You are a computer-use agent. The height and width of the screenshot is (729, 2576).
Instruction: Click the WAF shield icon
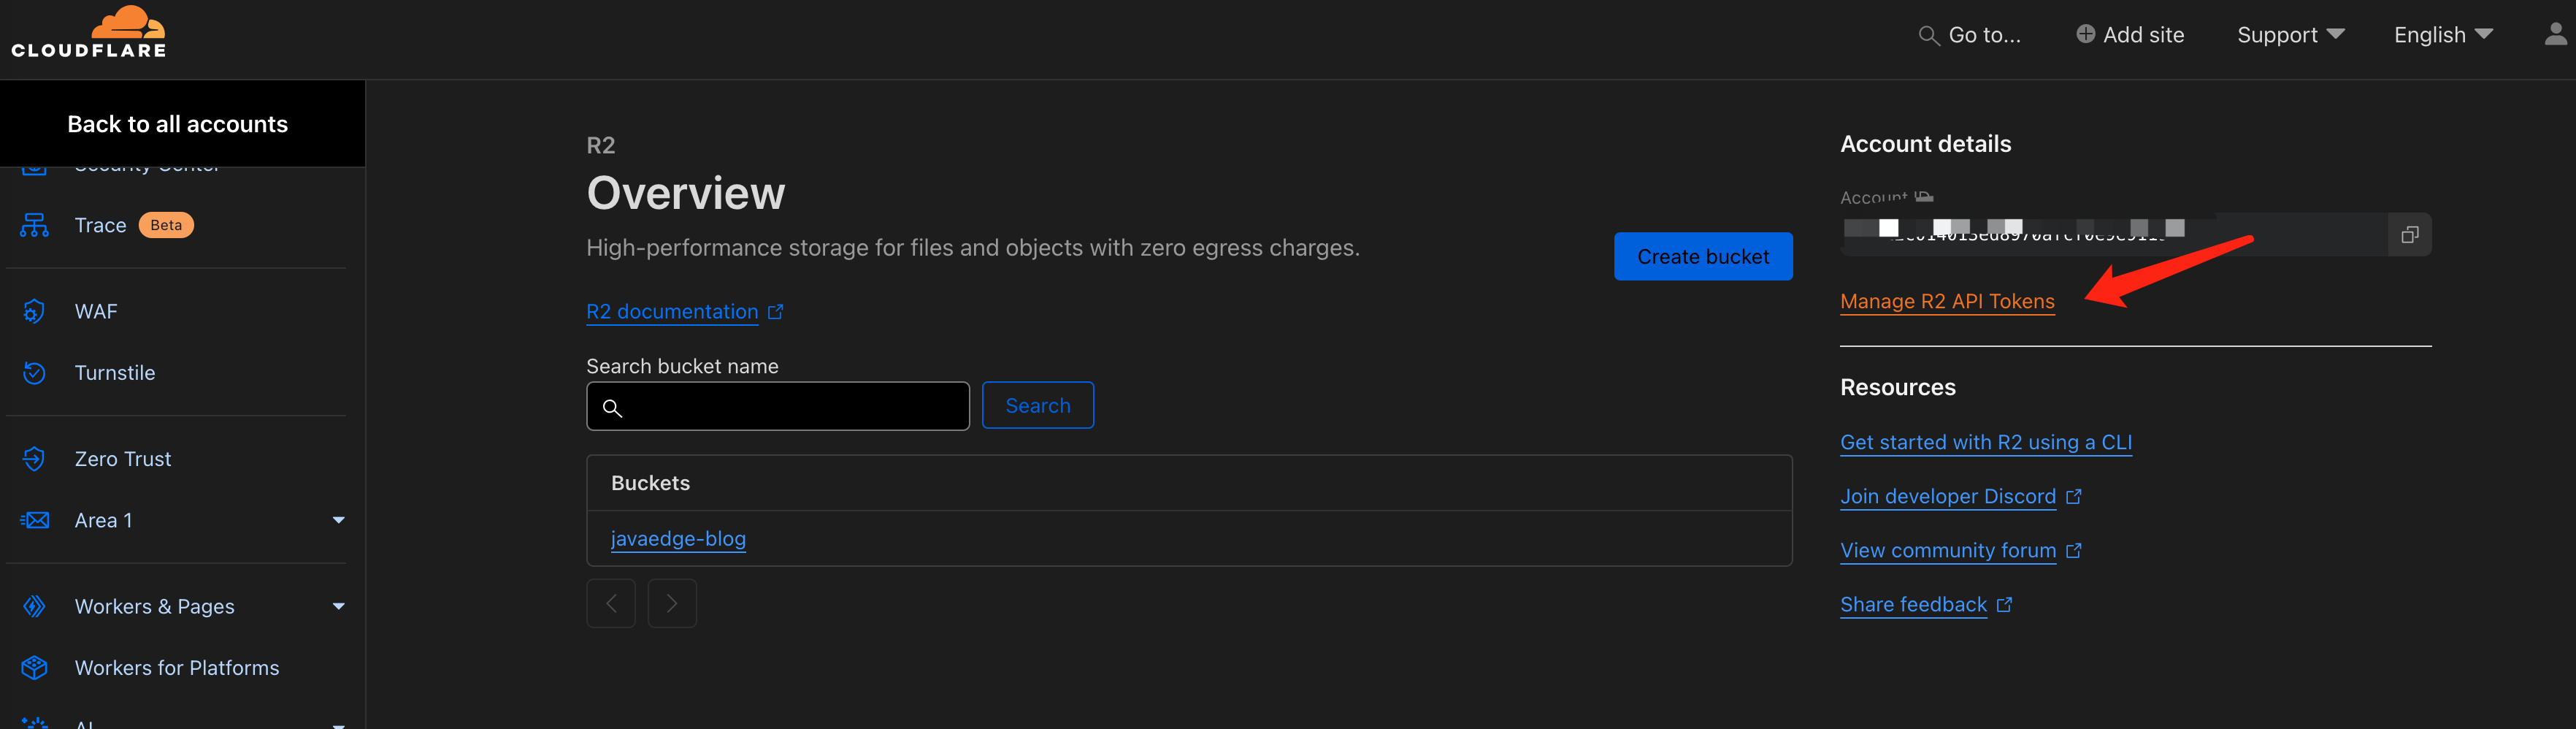coord(34,312)
